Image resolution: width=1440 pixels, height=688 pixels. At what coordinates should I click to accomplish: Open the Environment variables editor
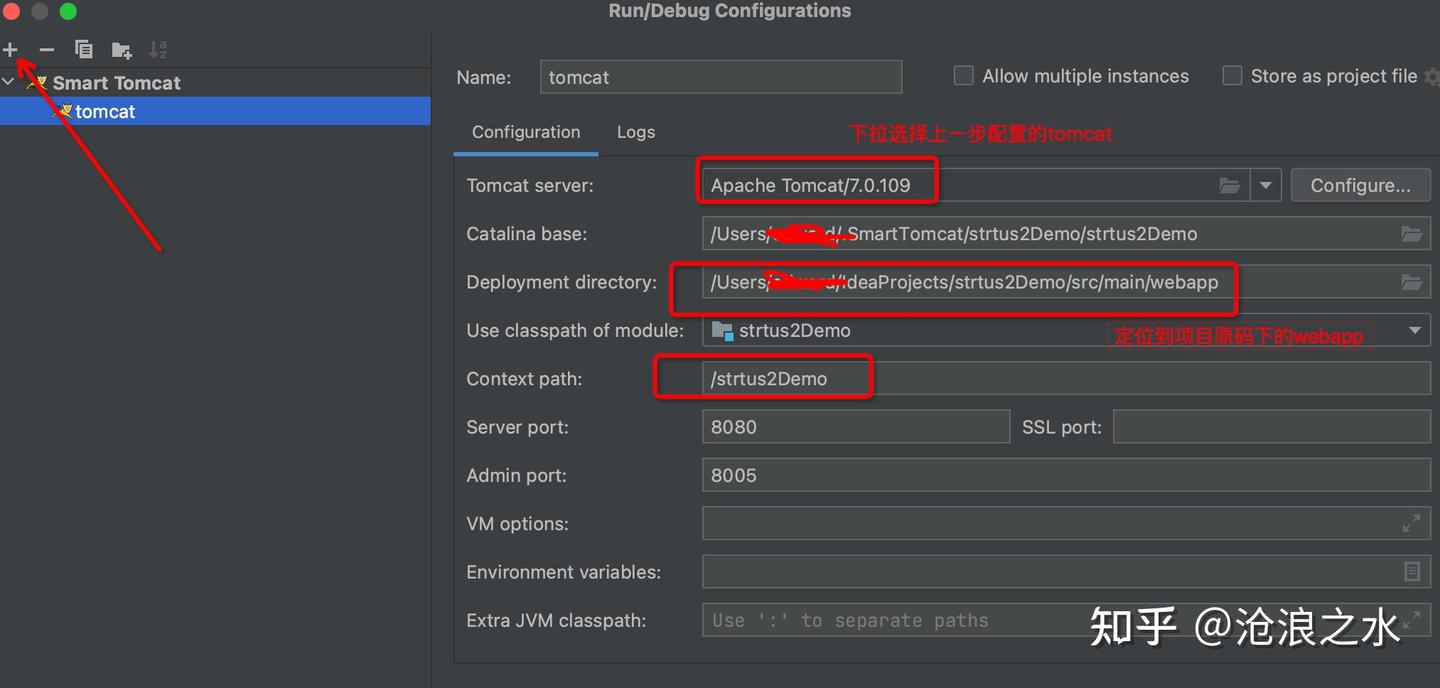[x=1411, y=572]
